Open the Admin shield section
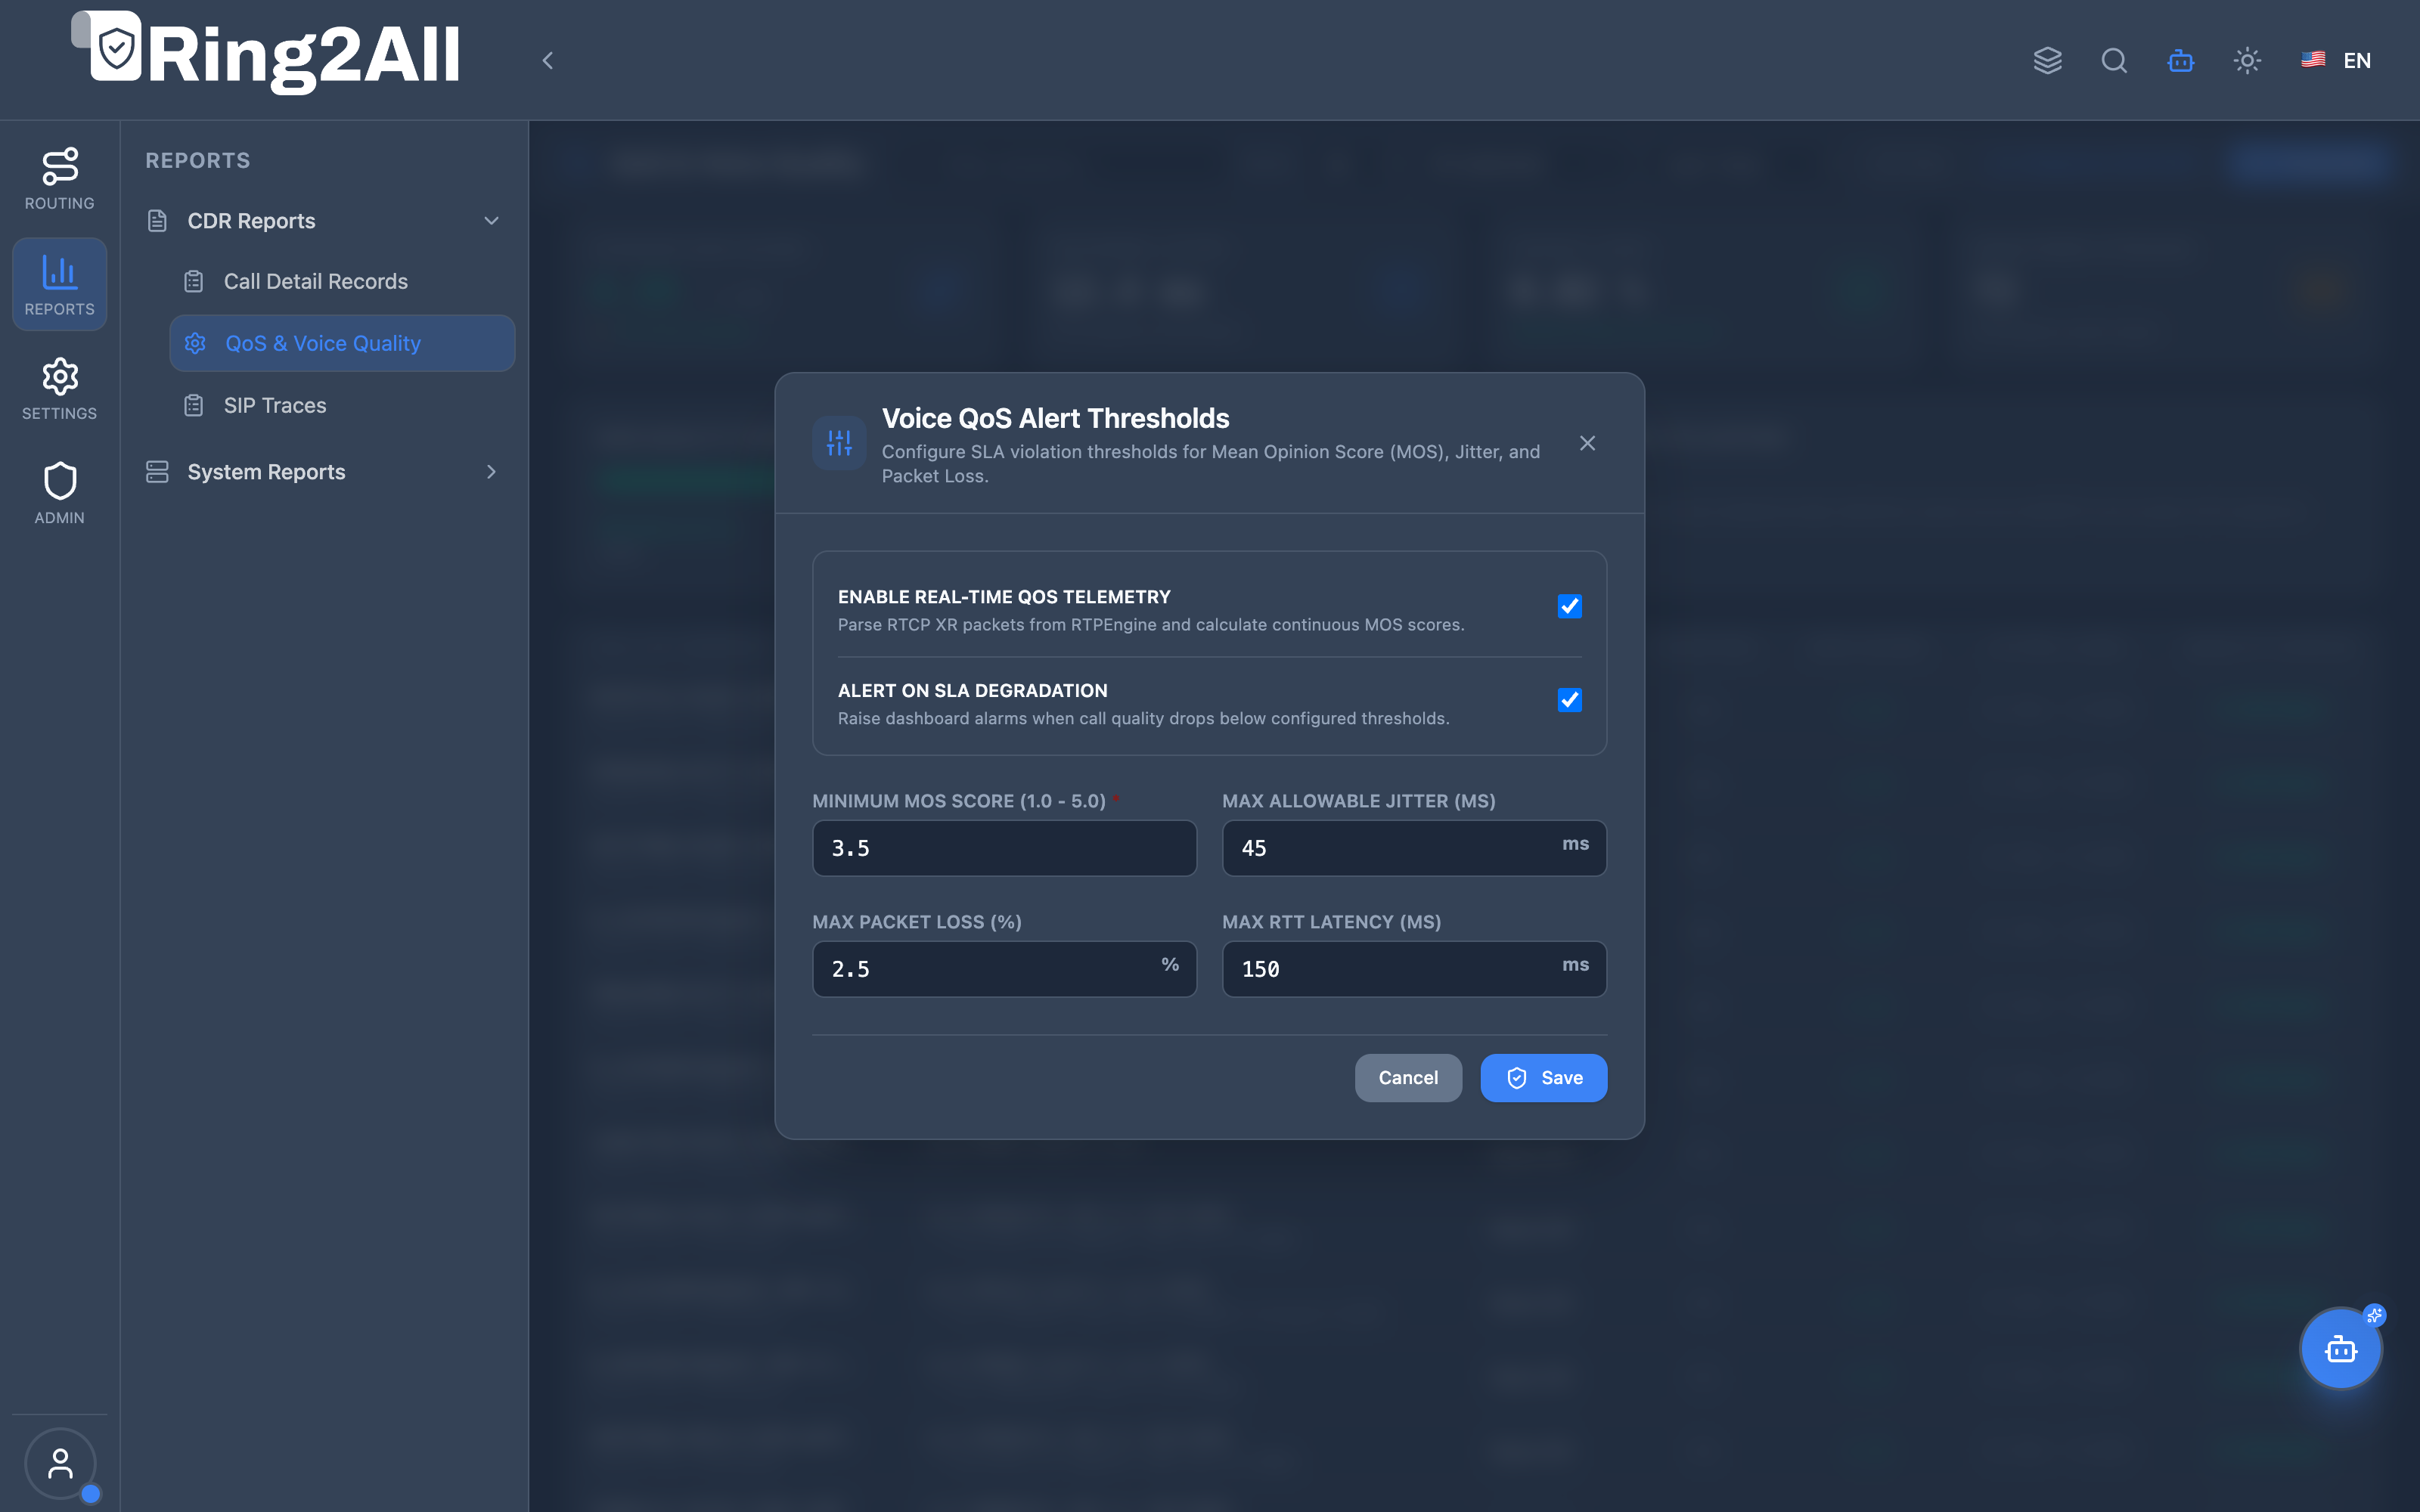This screenshot has height=1512, width=2420. click(x=60, y=493)
